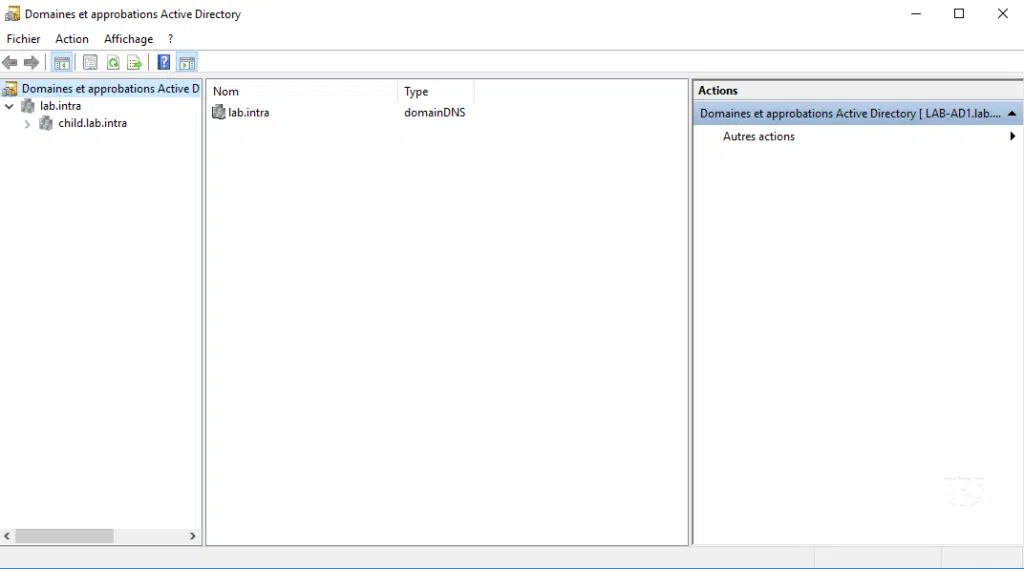Select child.lab.intra in the tree
1024x569 pixels.
tap(93, 123)
